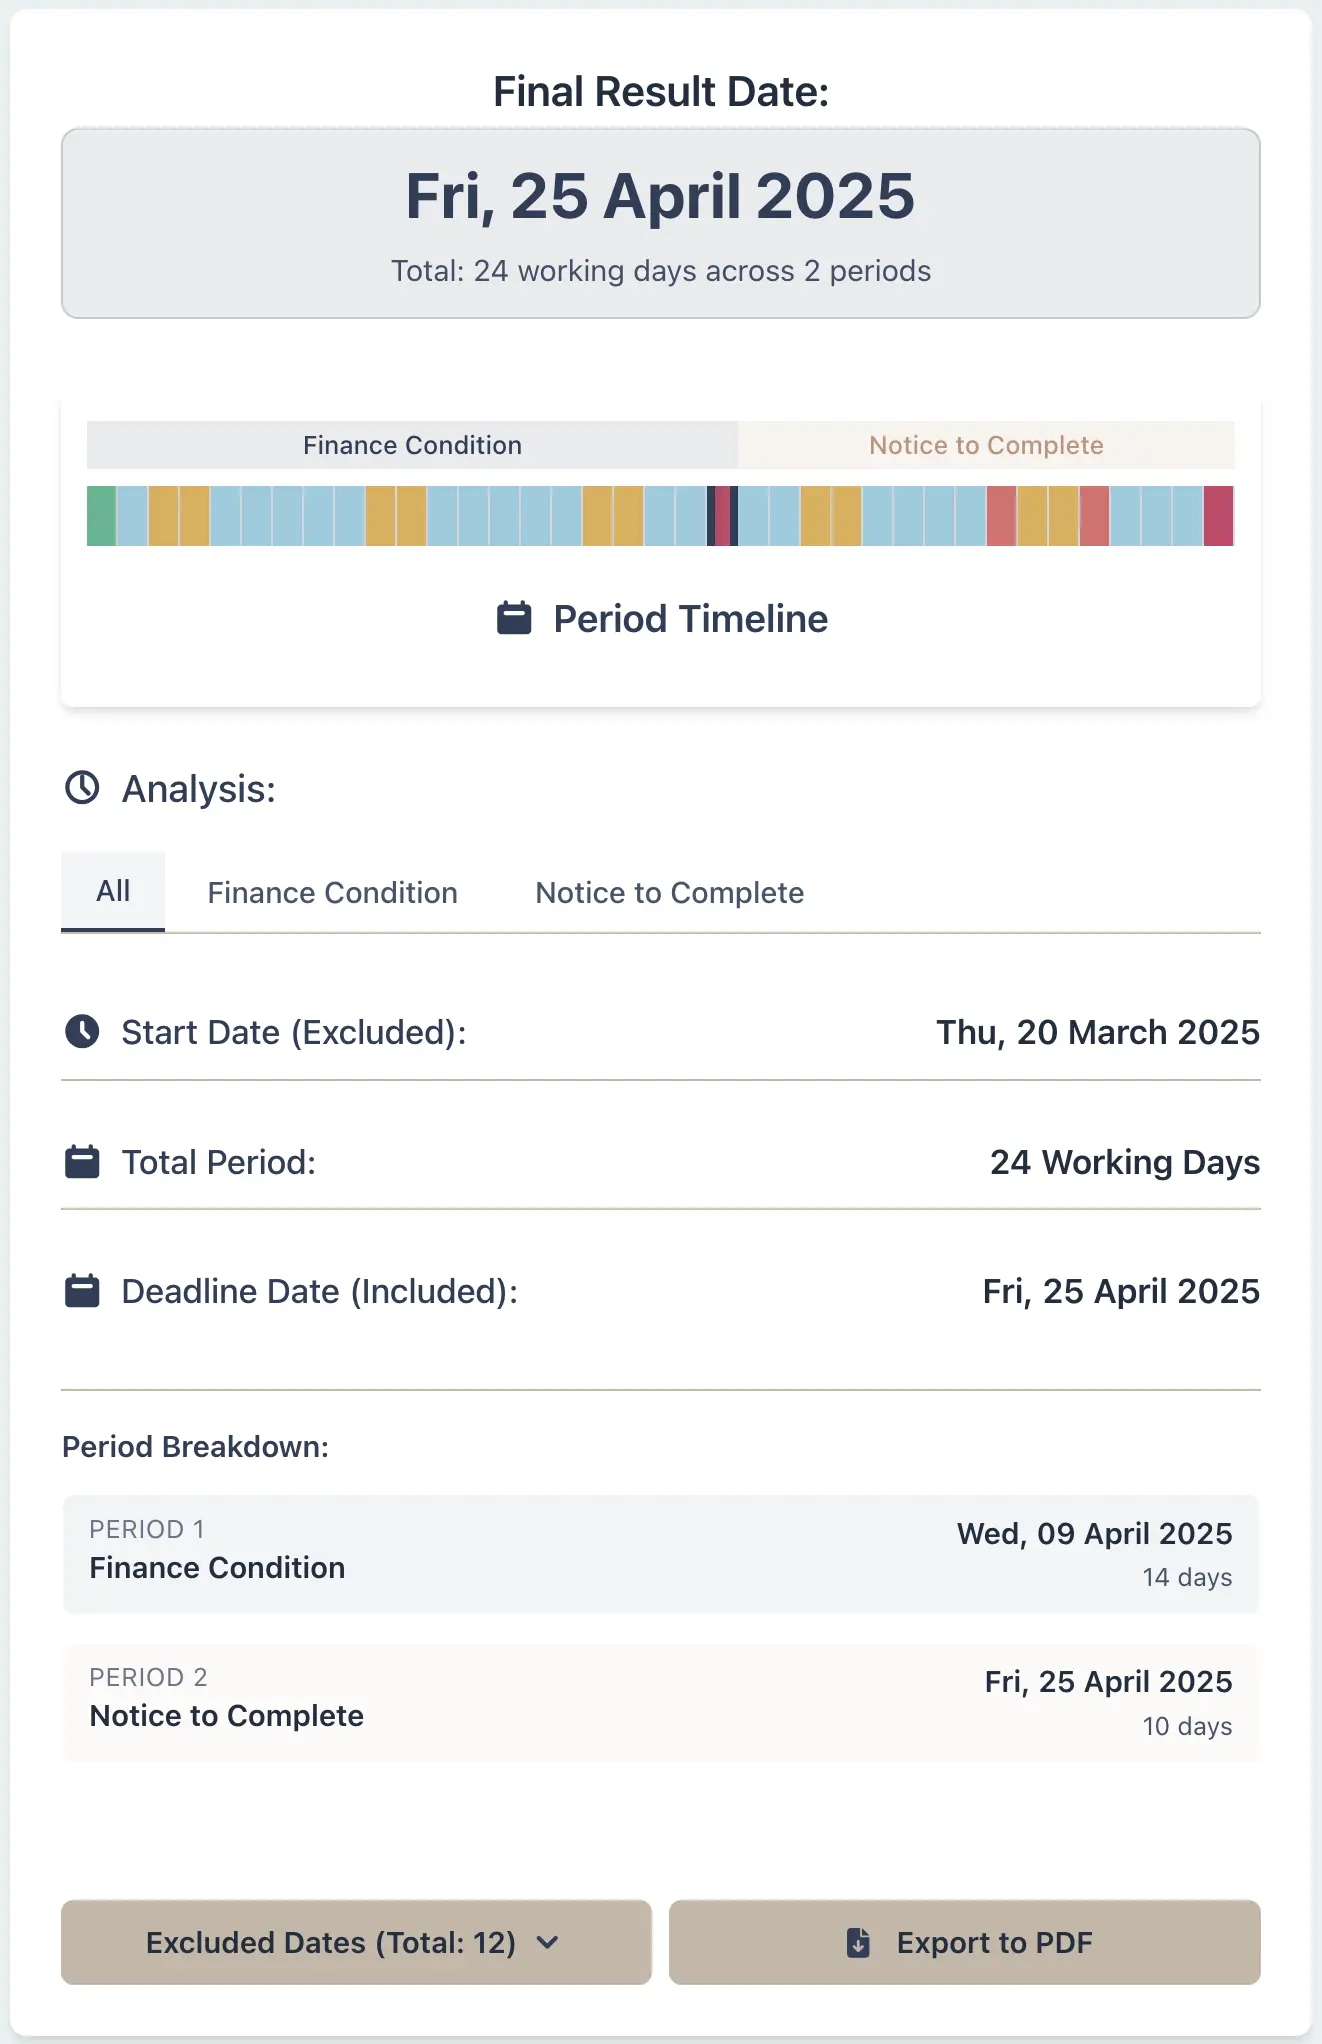
Task: Click the chevron on Excluded Dates button
Action: pyautogui.click(x=548, y=1943)
